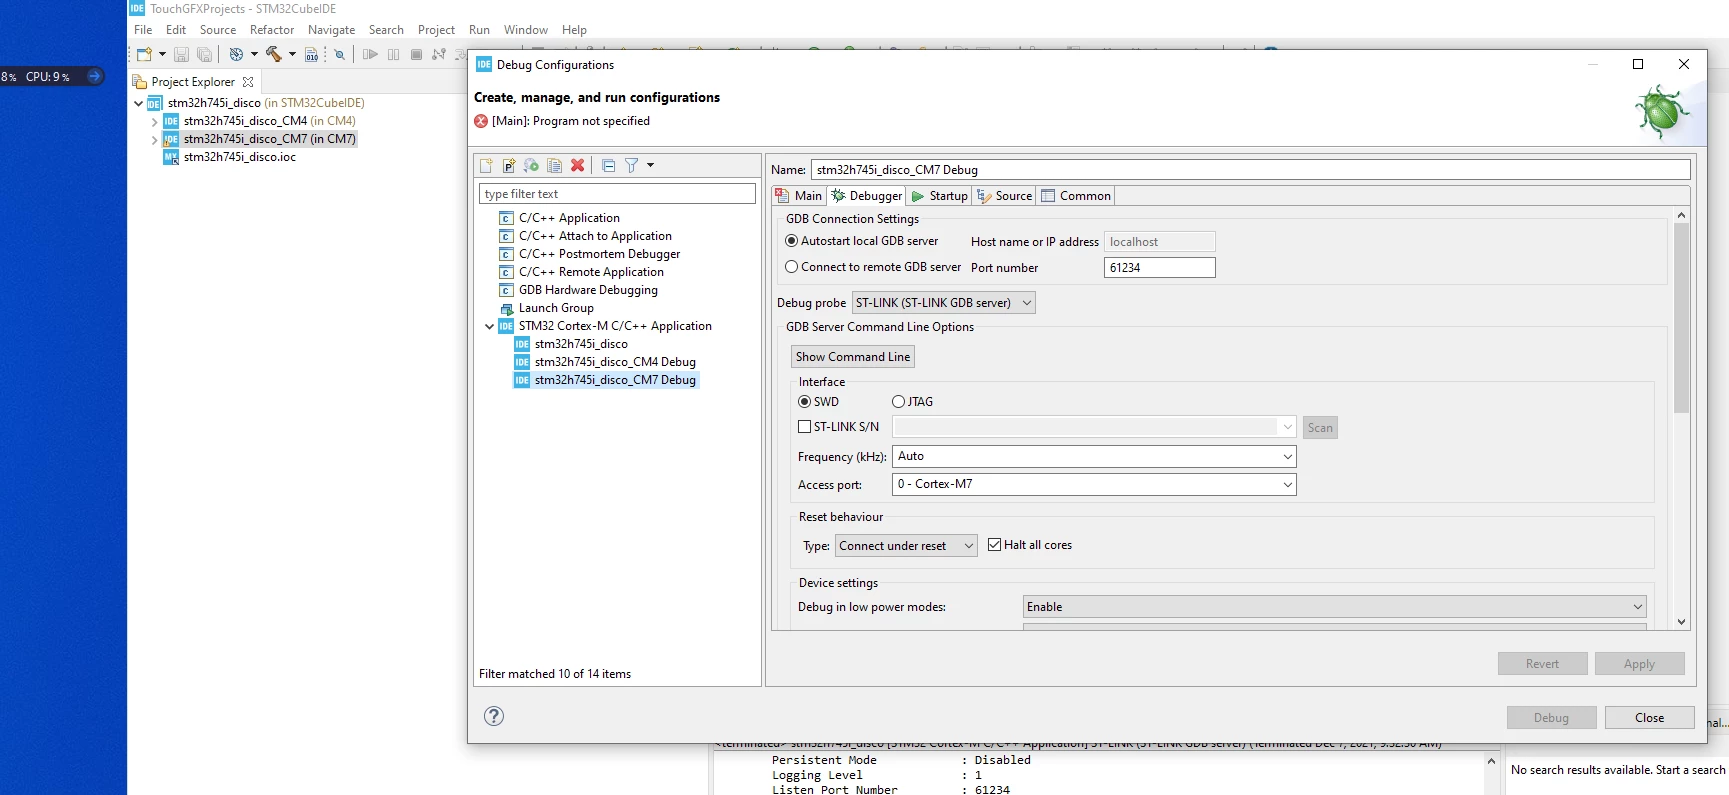1729x795 pixels.
Task: Open the help icon in Debug Configurations
Action: tap(494, 716)
